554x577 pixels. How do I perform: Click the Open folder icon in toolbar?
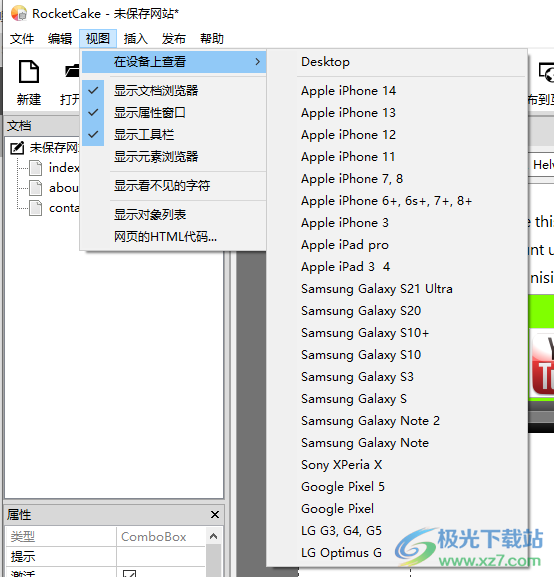pyautogui.click(x=72, y=71)
